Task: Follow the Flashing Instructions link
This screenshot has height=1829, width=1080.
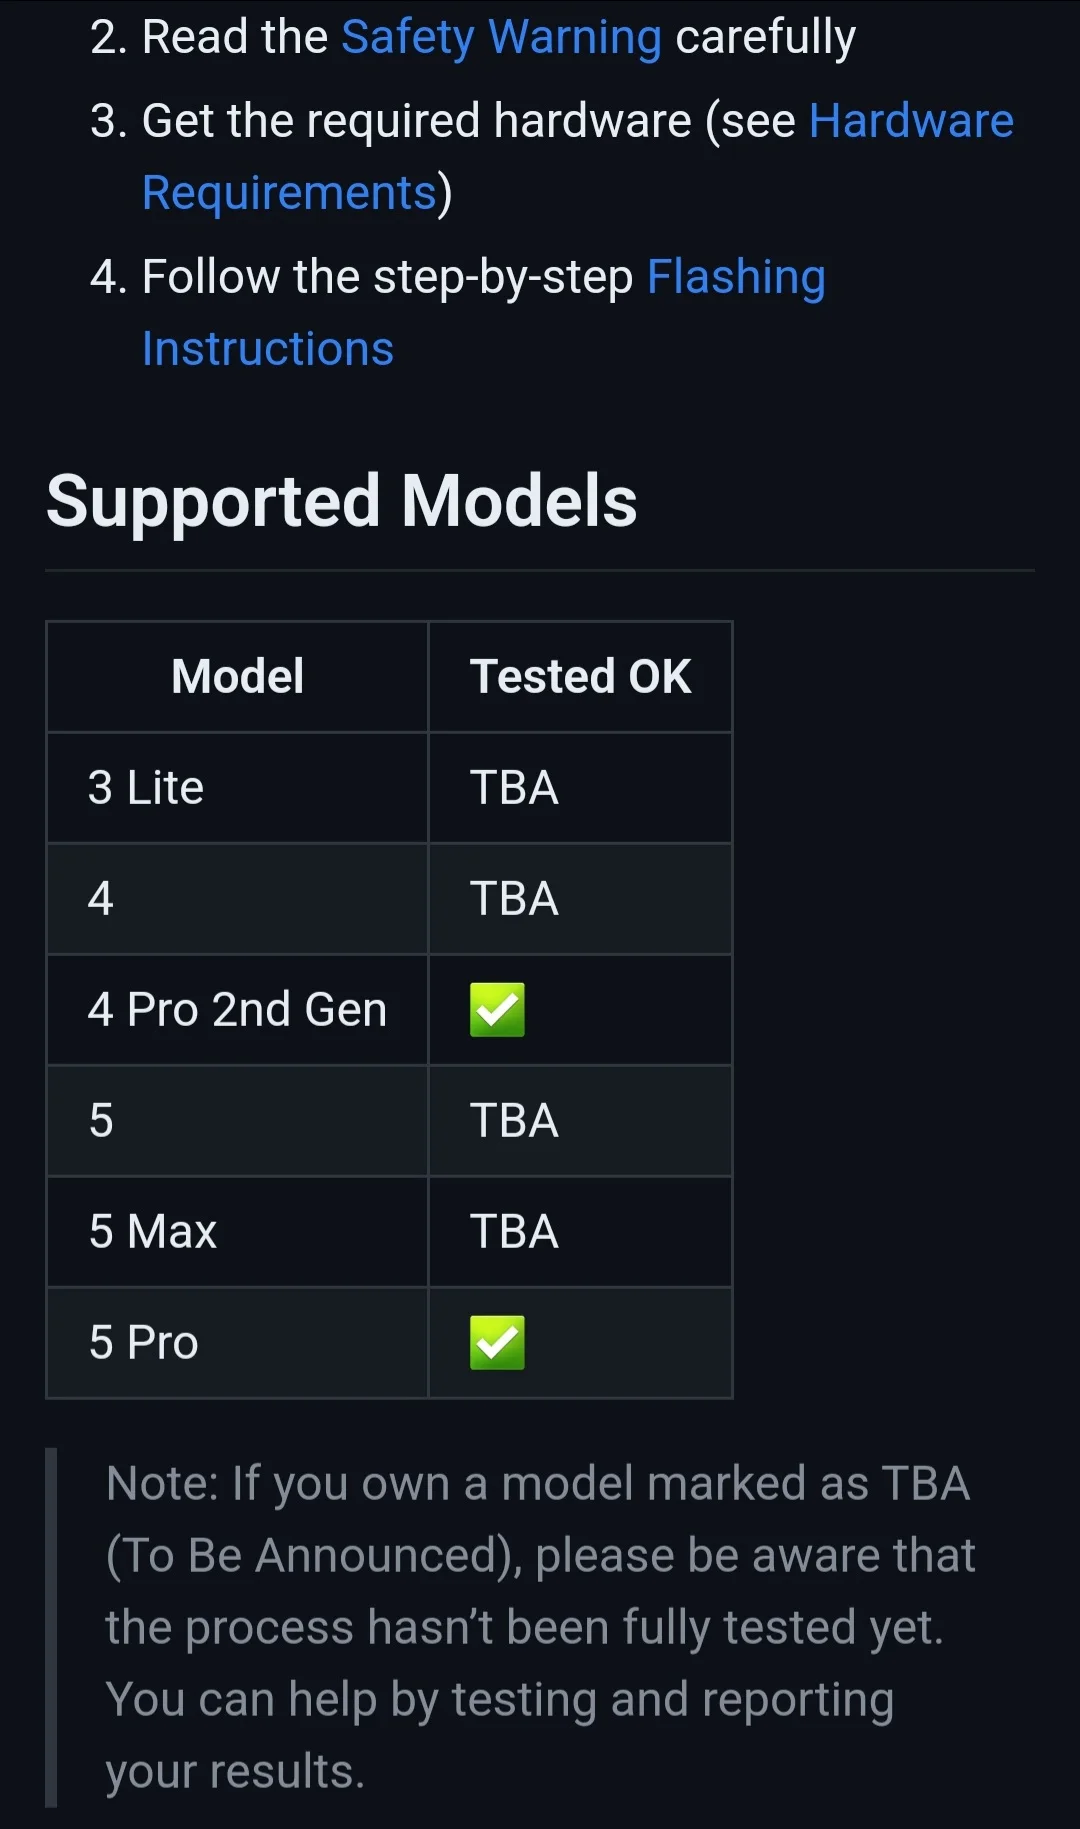Action: tap(735, 277)
